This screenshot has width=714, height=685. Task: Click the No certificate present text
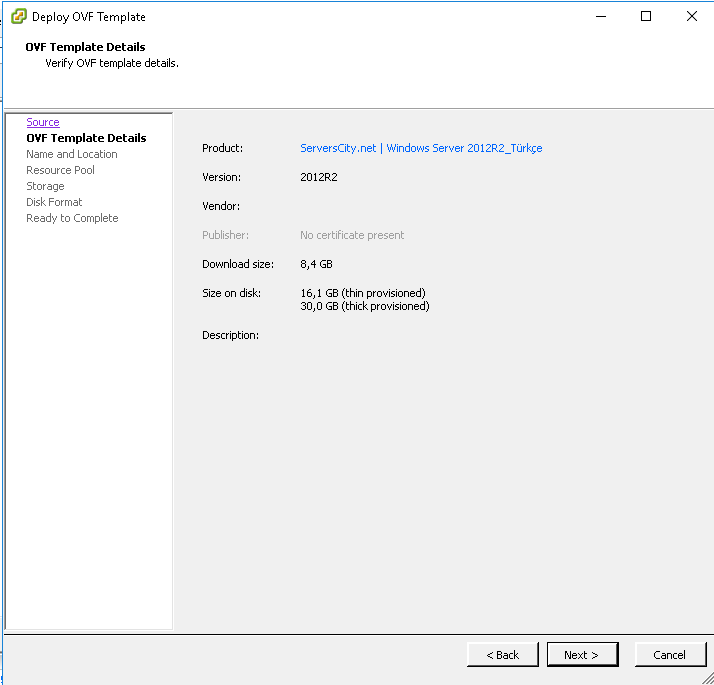point(352,235)
